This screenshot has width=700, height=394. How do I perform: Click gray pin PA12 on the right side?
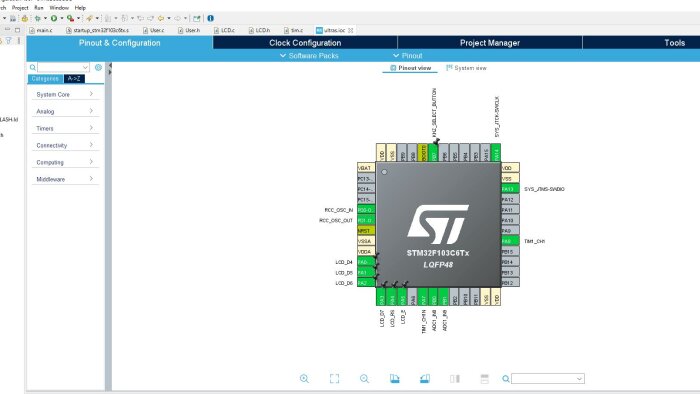pos(510,199)
